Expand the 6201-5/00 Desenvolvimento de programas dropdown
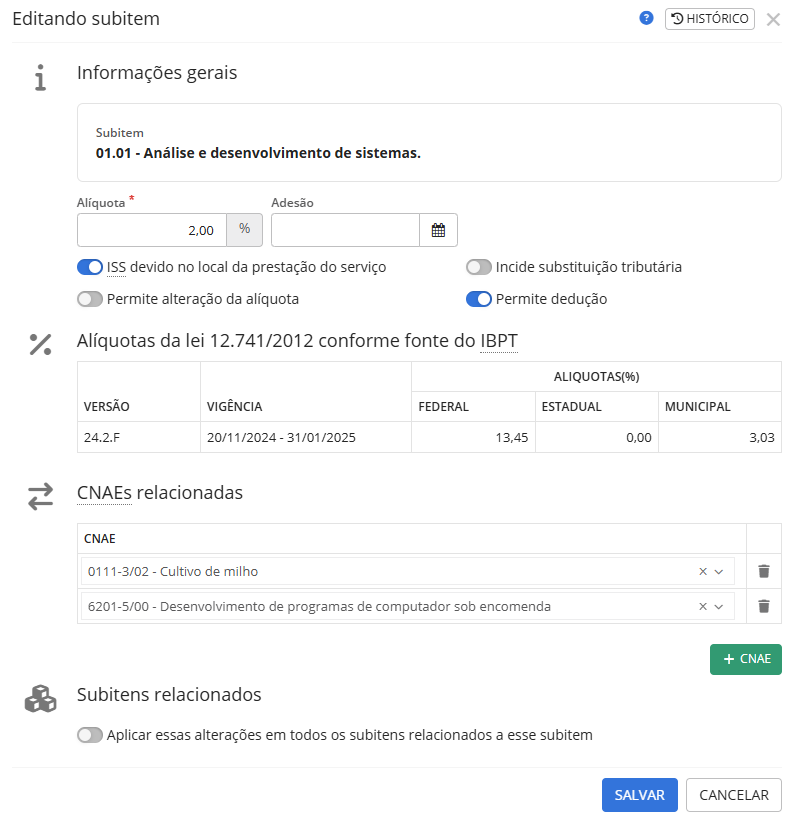The width and height of the screenshot is (789, 815). click(x=719, y=606)
